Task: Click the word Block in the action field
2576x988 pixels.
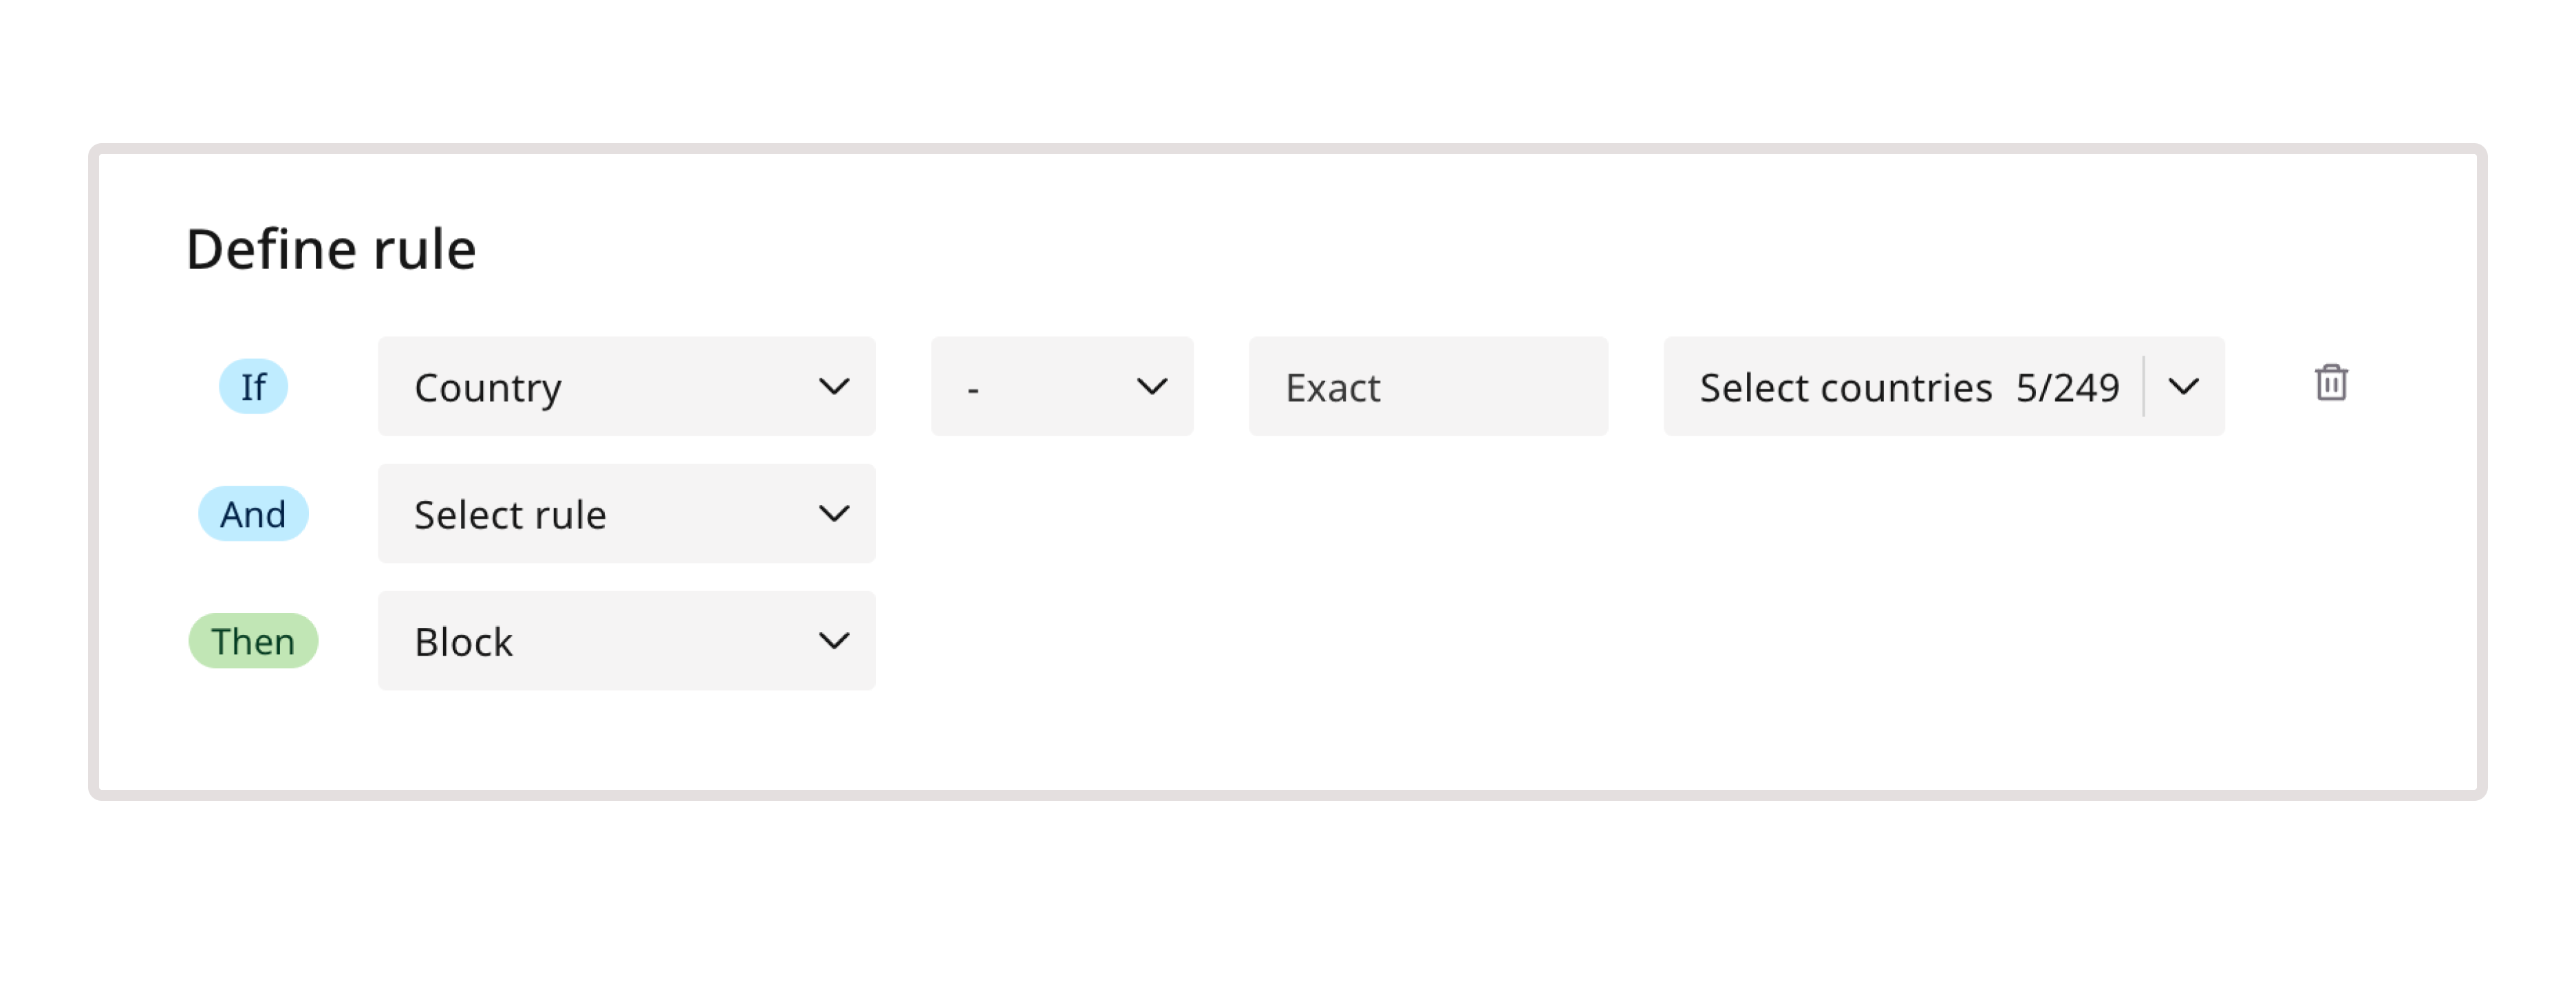Action: click(463, 642)
